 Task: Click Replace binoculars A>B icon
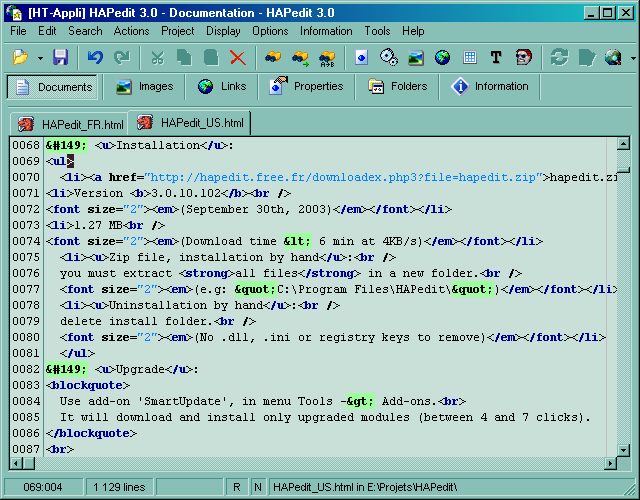point(327,58)
